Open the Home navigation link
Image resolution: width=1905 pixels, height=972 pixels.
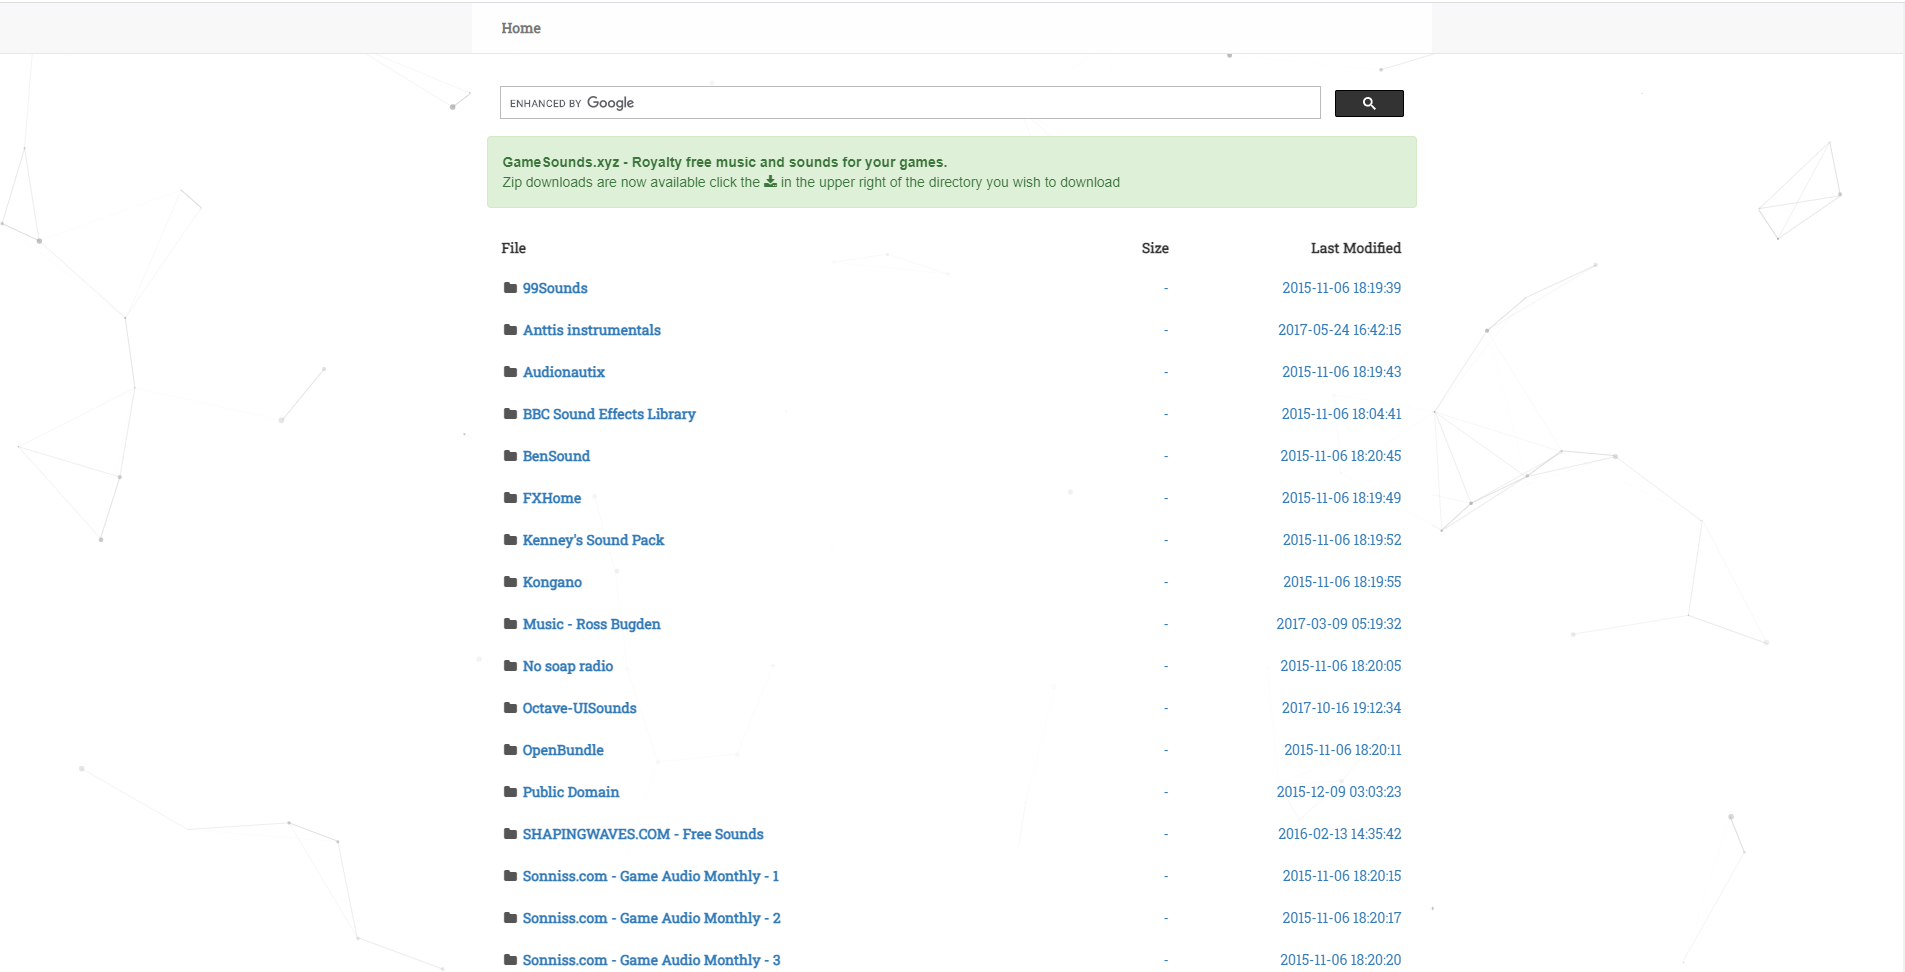click(521, 28)
